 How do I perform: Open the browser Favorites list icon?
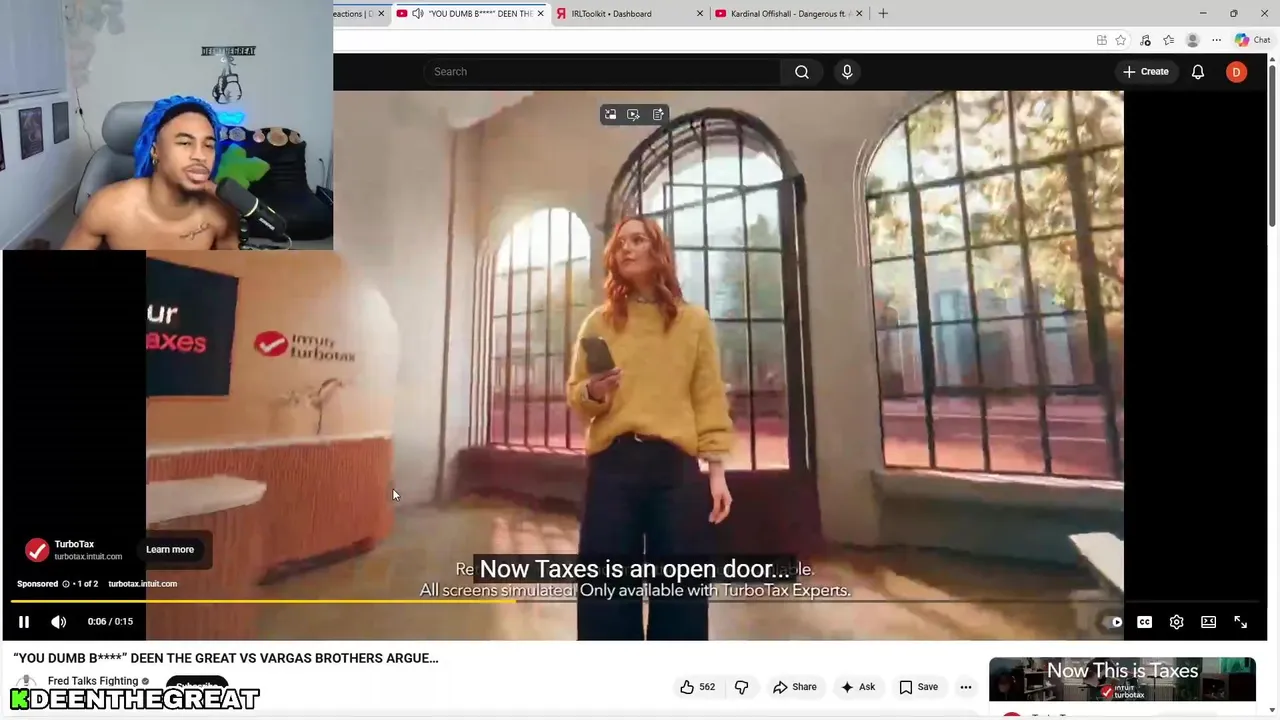coord(1168,40)
